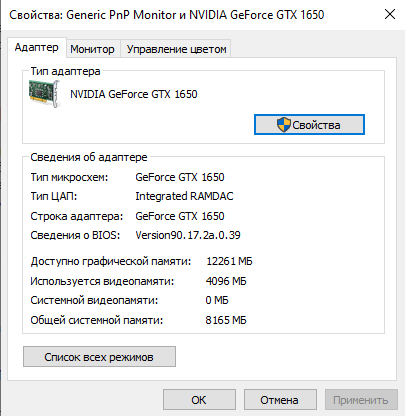
Task: Click the dialog title bar text
Action: coord(167,15)
